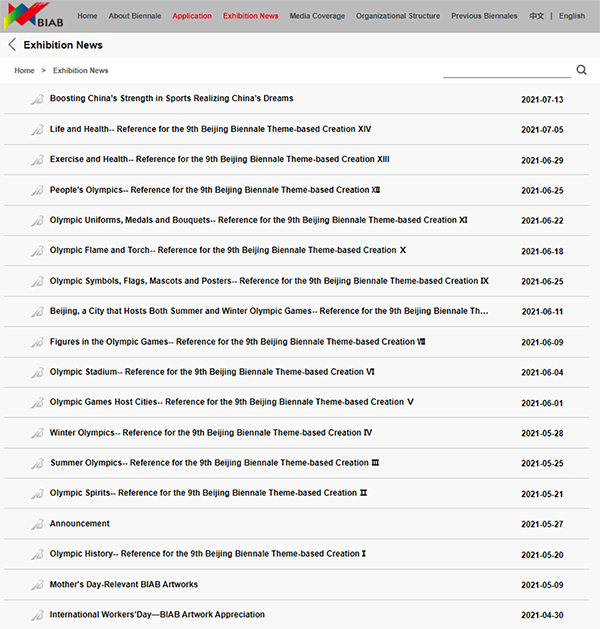Screen dimensions: 600x629
Task: Open Life and Health article
Action: tap(210, 129)
